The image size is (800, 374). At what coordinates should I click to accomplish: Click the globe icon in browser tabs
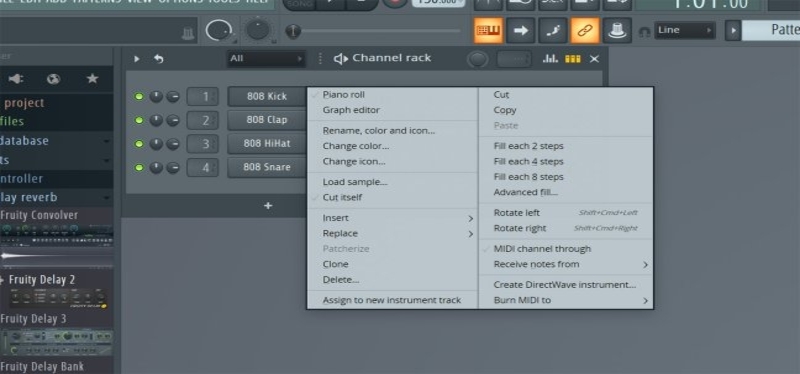tap(53, 79)
